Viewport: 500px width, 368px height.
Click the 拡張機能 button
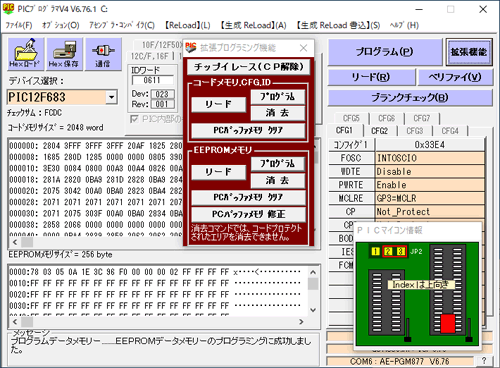469,52
